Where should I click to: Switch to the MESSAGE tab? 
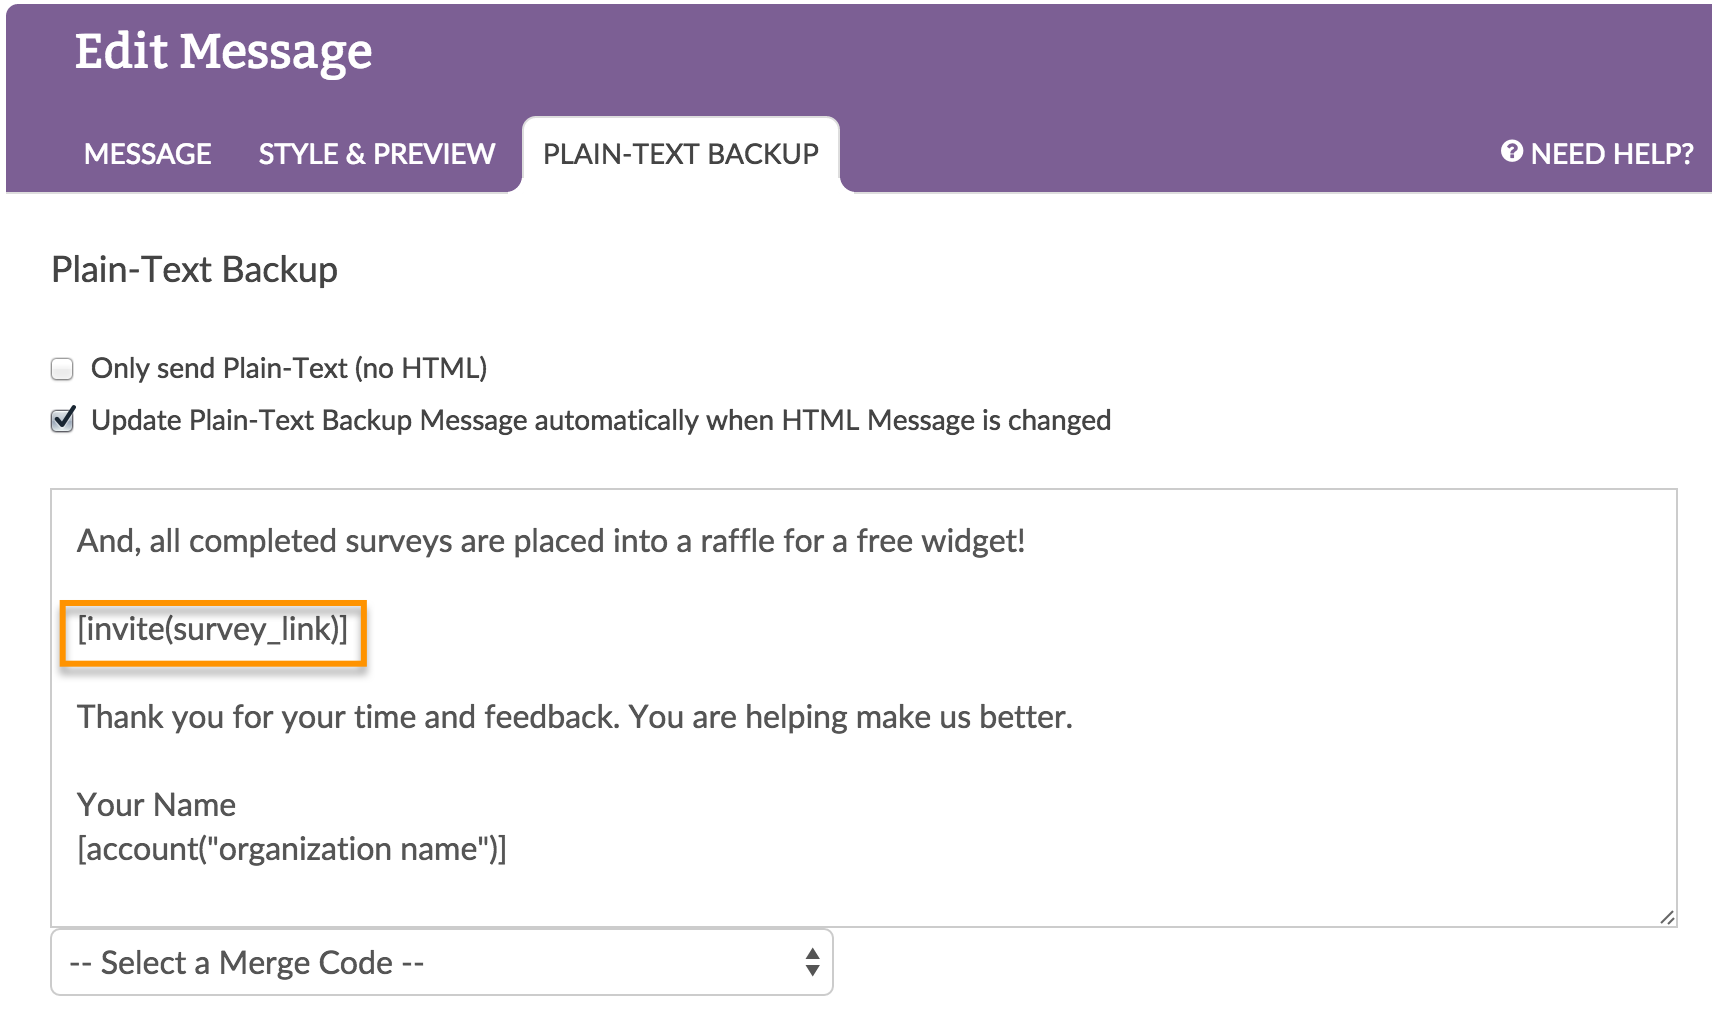(x=147, y=154)
